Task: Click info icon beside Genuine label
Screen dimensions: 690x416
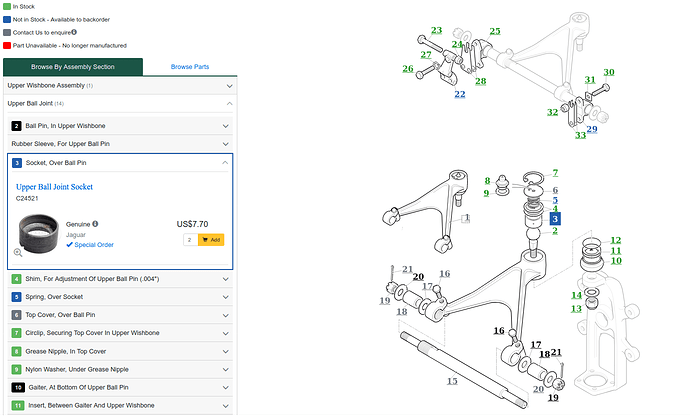Action: click(95, 224)
